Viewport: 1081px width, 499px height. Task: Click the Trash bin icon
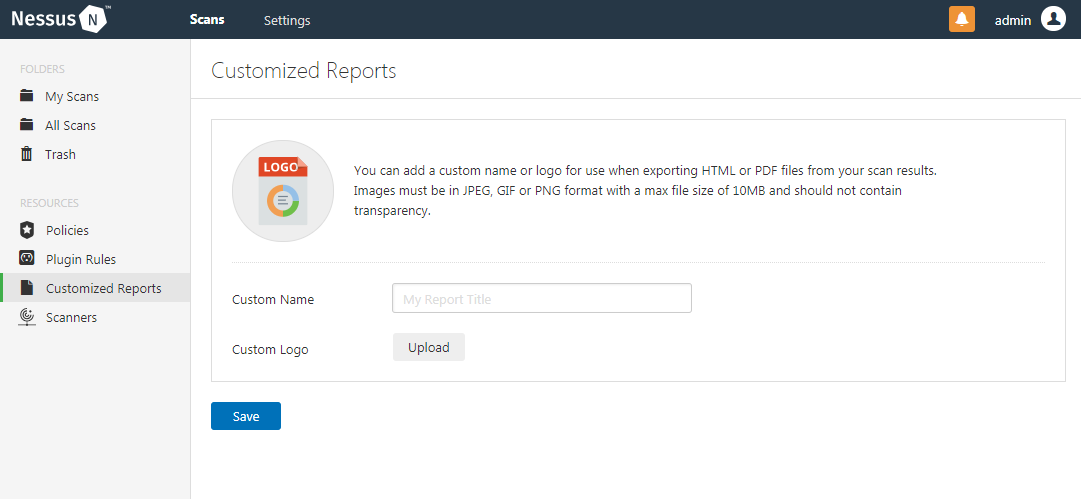coord(26,154)
